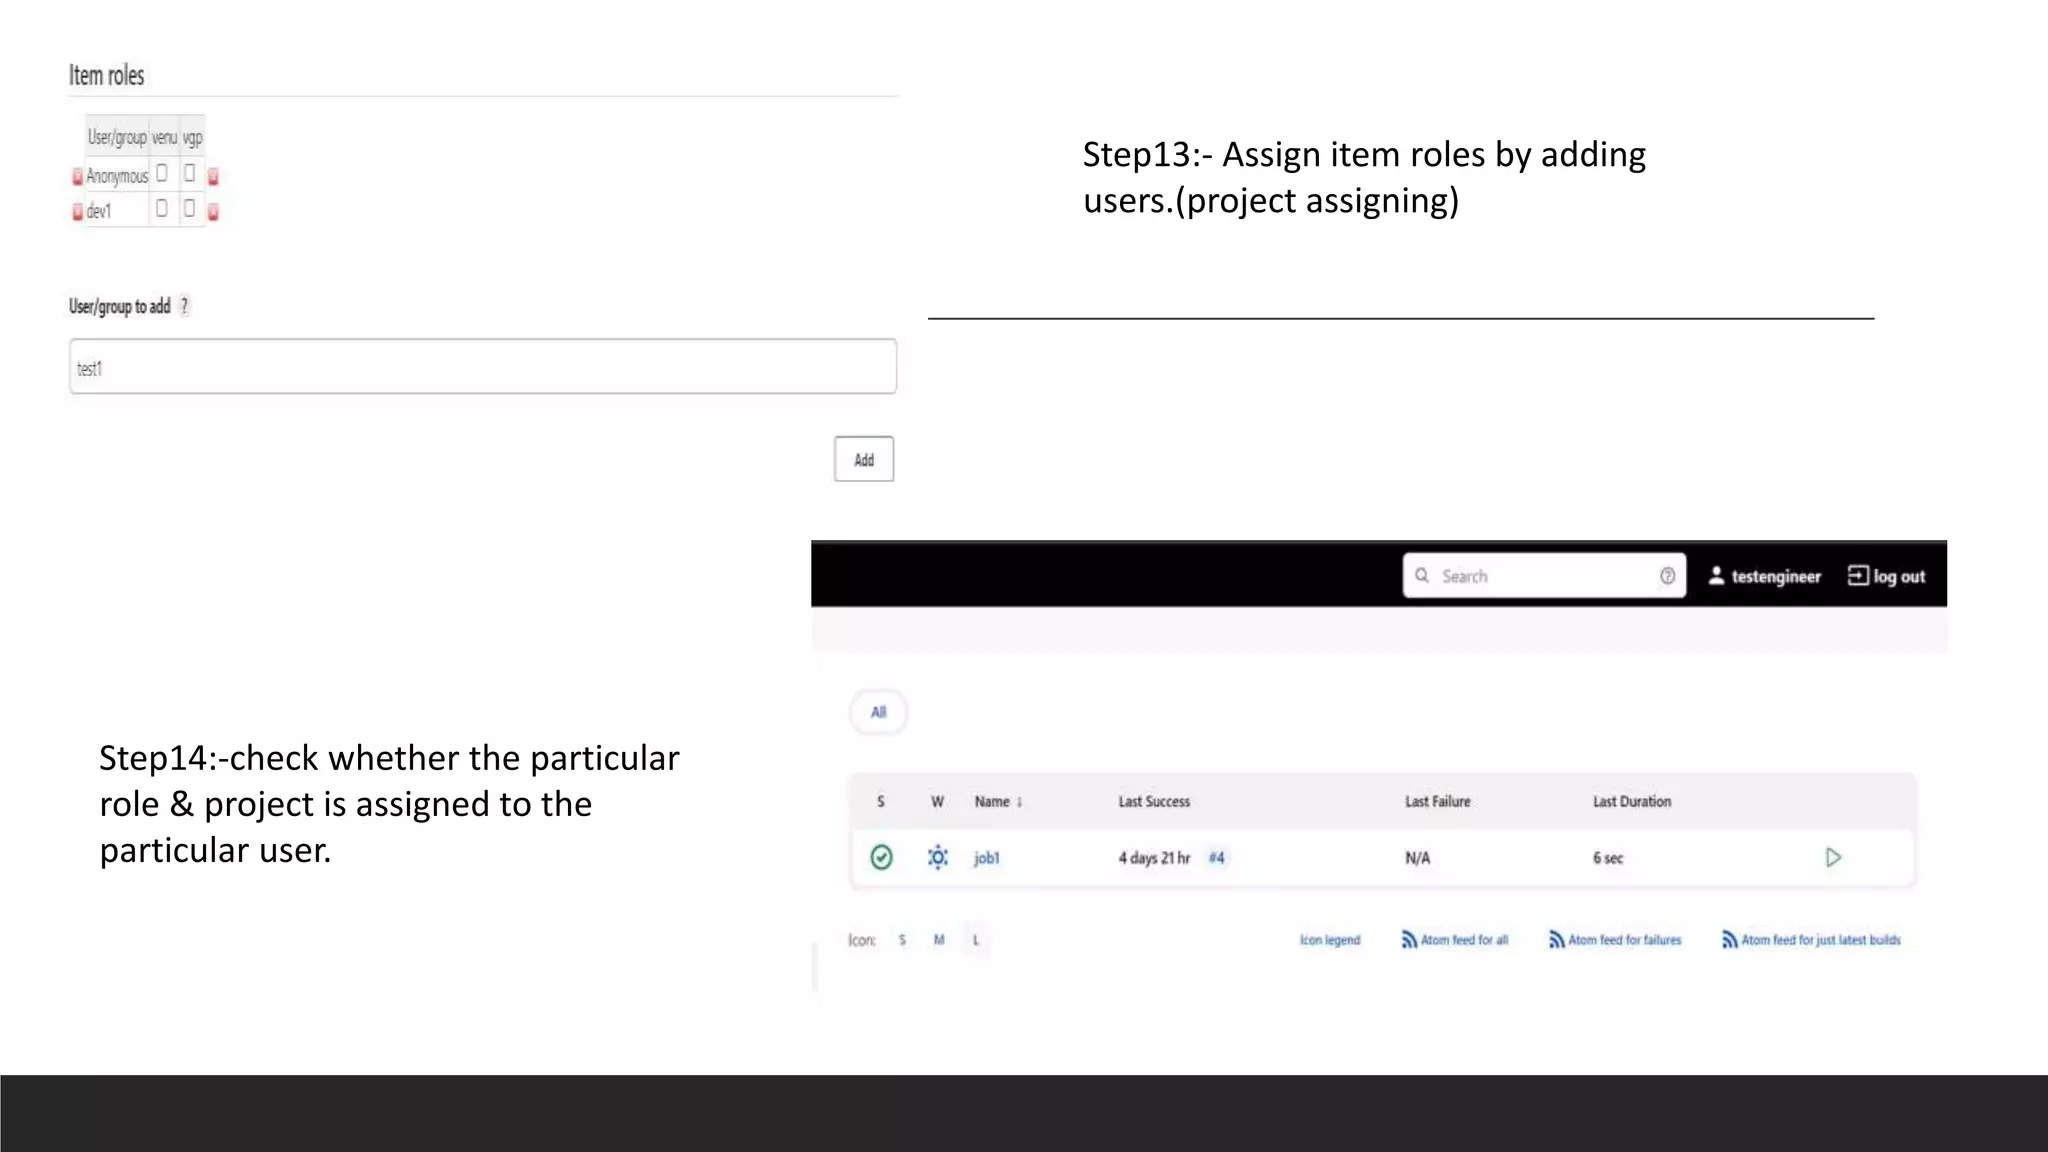Click the Anonymous user name
2048x1152 pixels.
pos(117,176)
